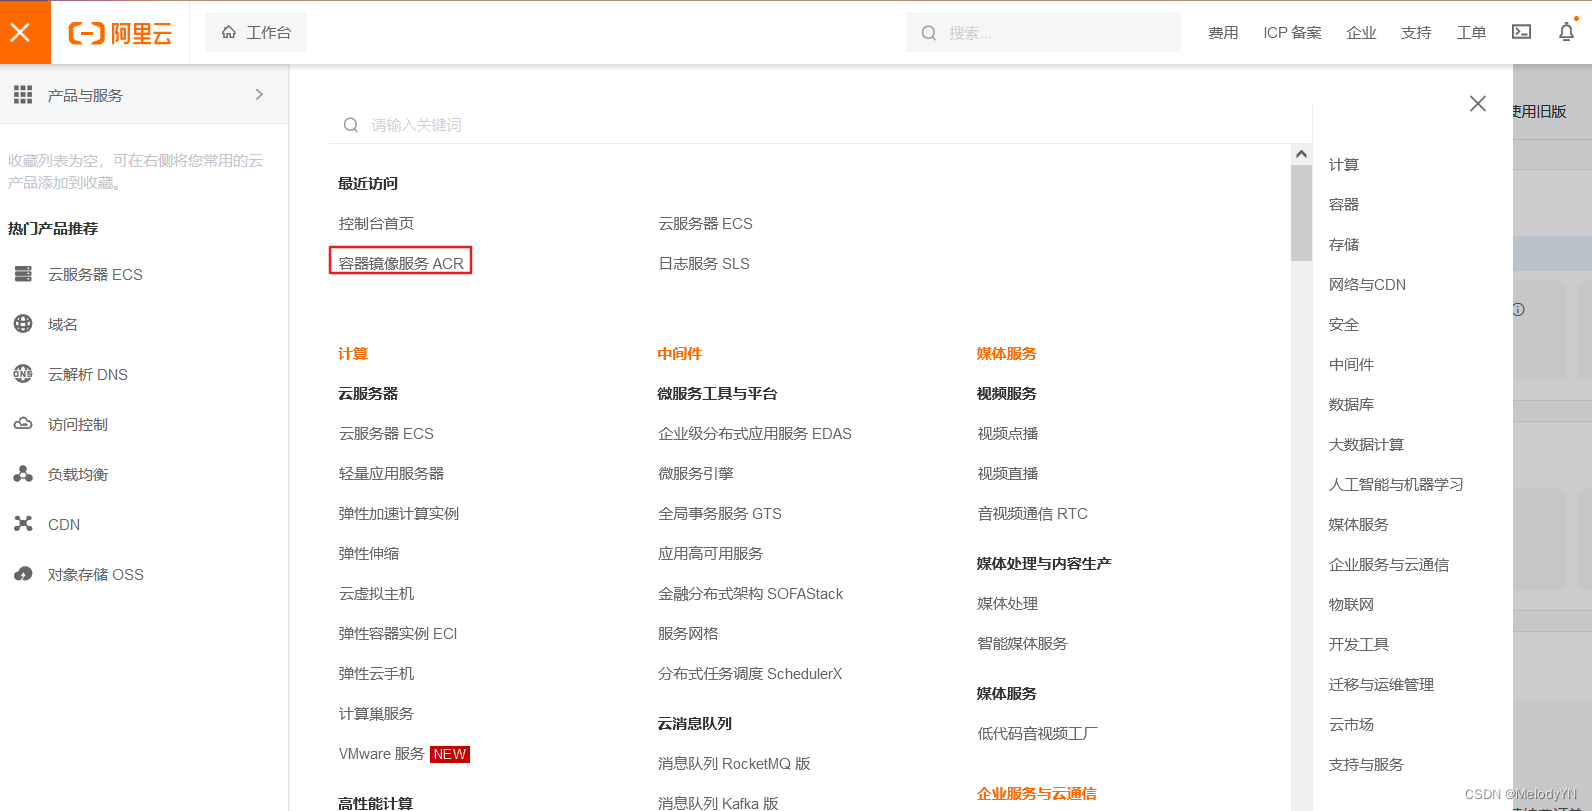Image resolution: width=1592 pixels, height=811 pixels.
Task: Click scrollbar up arrow in product list
Action: pos(1301,154)
